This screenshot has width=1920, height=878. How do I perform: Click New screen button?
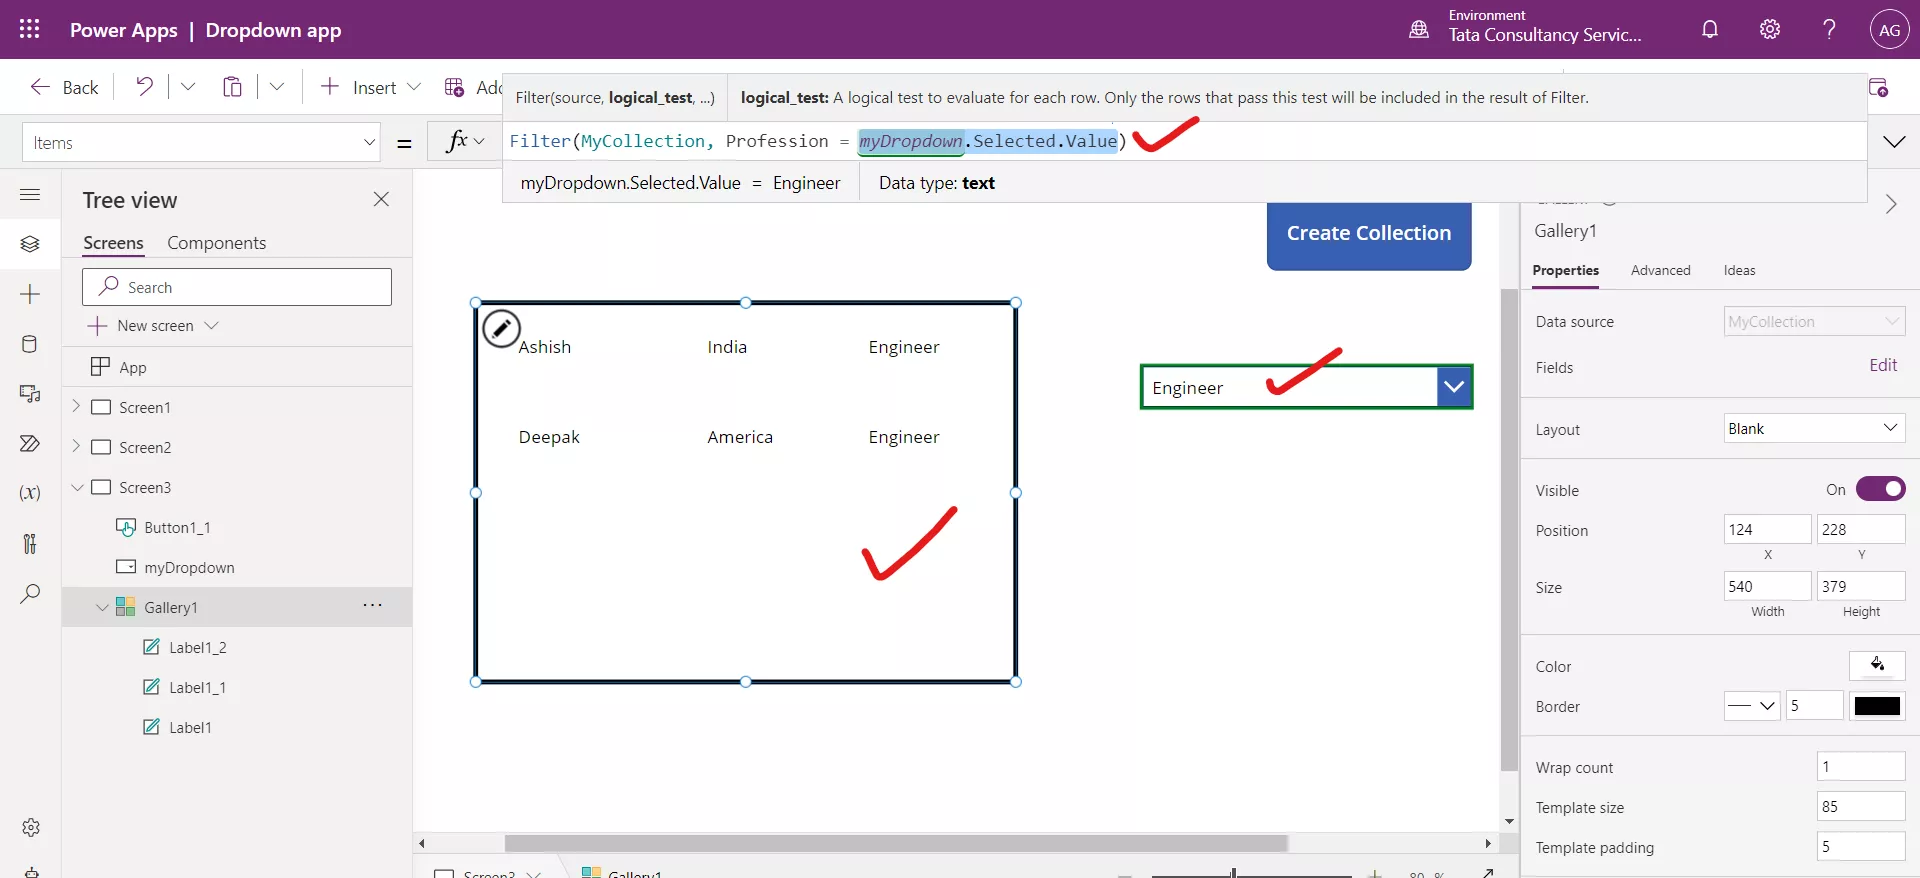click(x=153, y=326)
